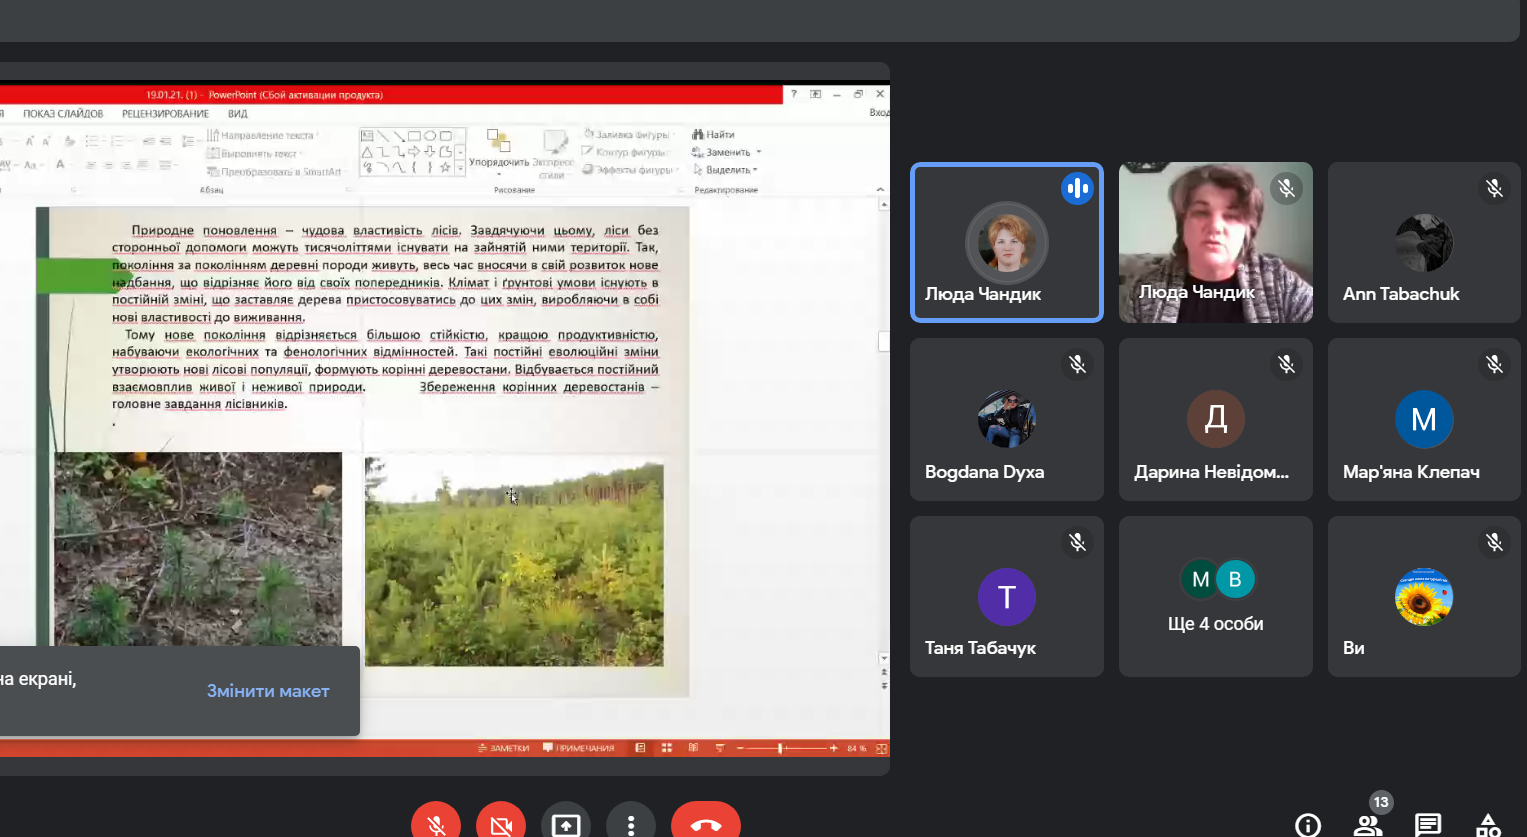1527x837 pixels.
Task: Click the Змінити макет button
Action: click(x=268, y=691)
